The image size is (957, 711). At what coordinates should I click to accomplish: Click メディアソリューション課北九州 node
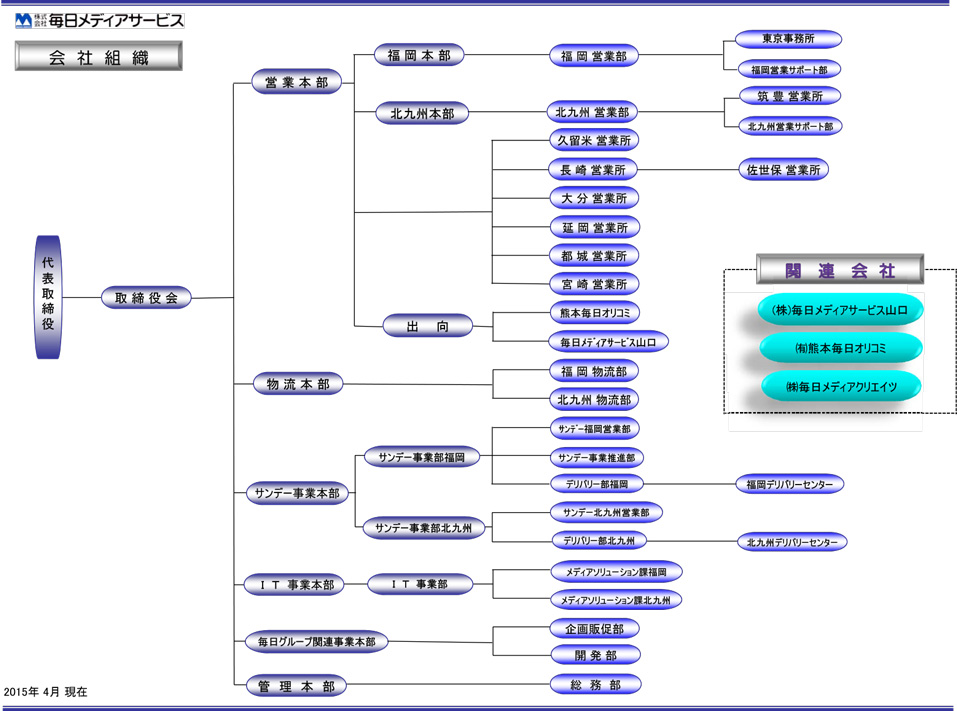[616, 600]
